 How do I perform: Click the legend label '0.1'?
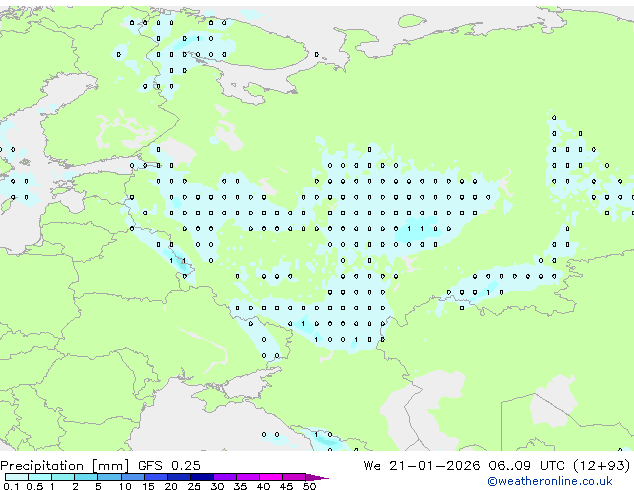pyautogui.click(x=11, y=486)
